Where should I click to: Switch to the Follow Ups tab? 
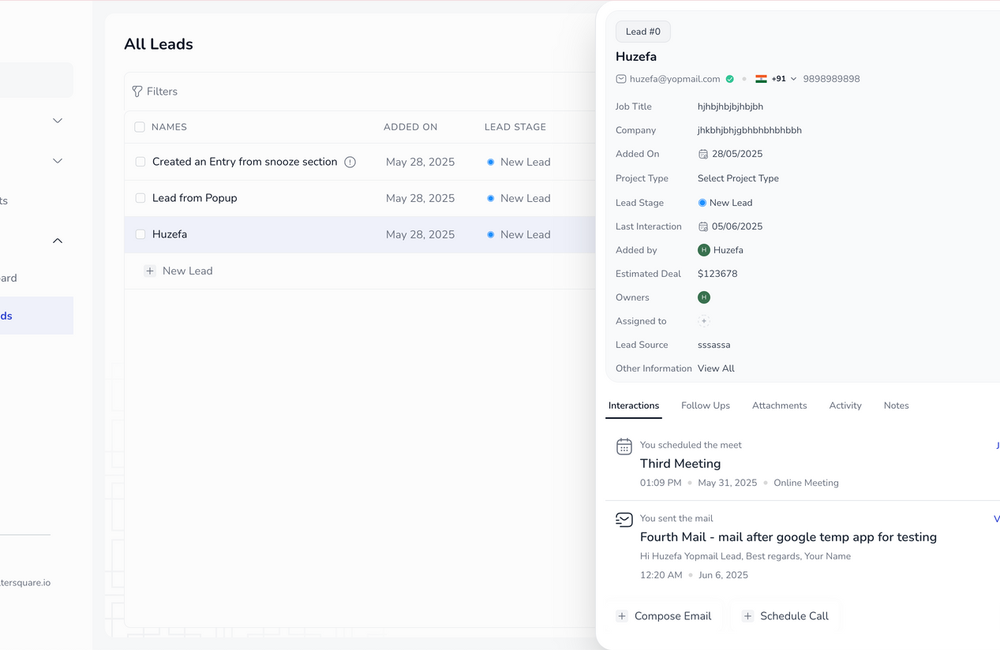[x=705, y=406]
